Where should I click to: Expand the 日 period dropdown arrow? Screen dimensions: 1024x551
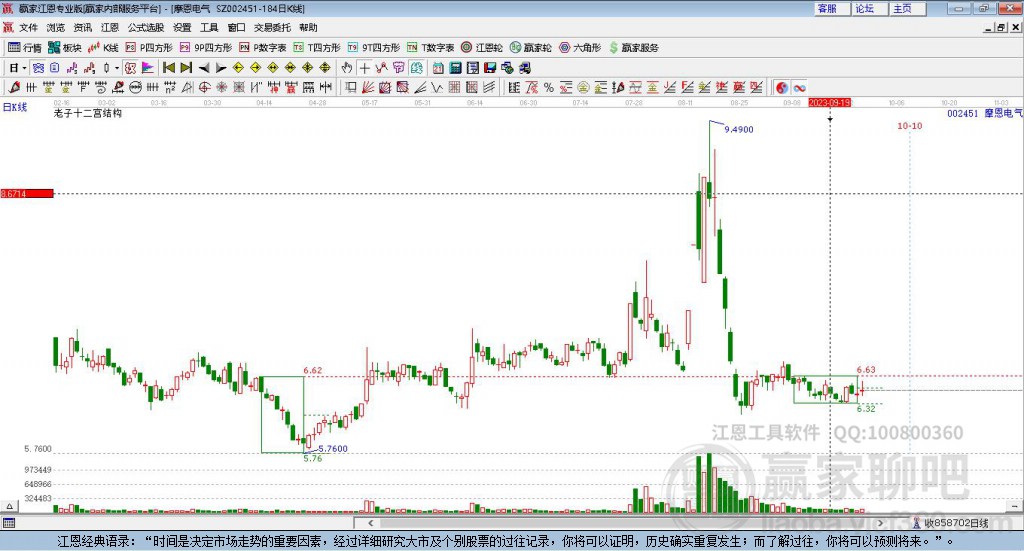tap(24, 68)
